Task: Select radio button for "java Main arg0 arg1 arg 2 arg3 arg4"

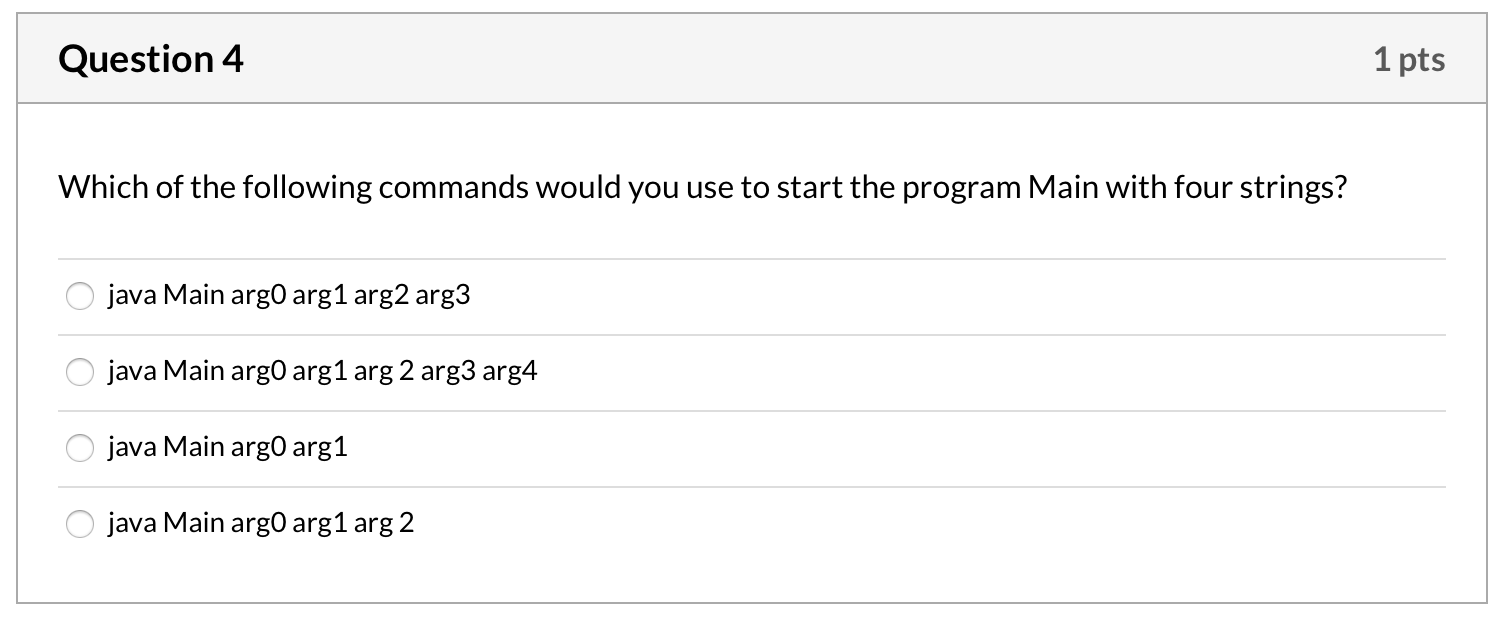Action: [80, 371]
